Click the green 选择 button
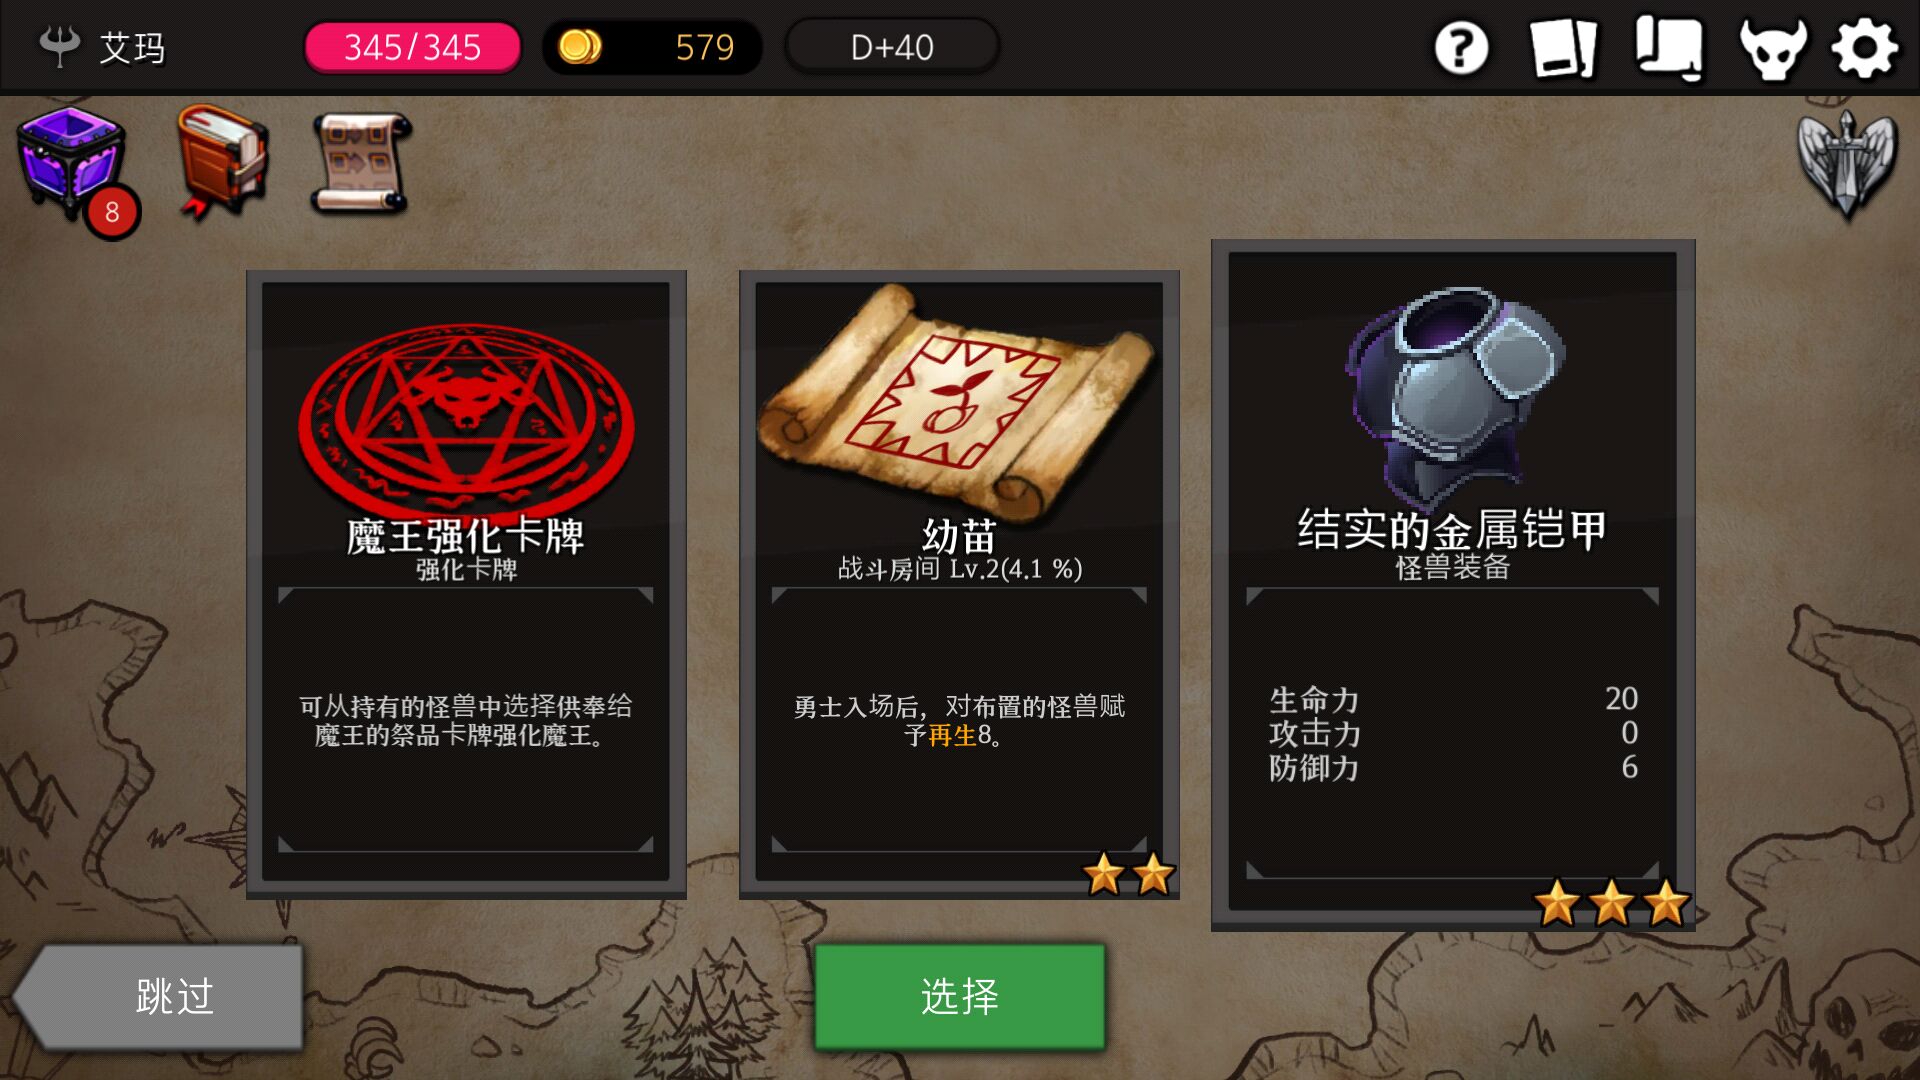Screen dimensions: 1920x1080 click(x=960, y=996)
